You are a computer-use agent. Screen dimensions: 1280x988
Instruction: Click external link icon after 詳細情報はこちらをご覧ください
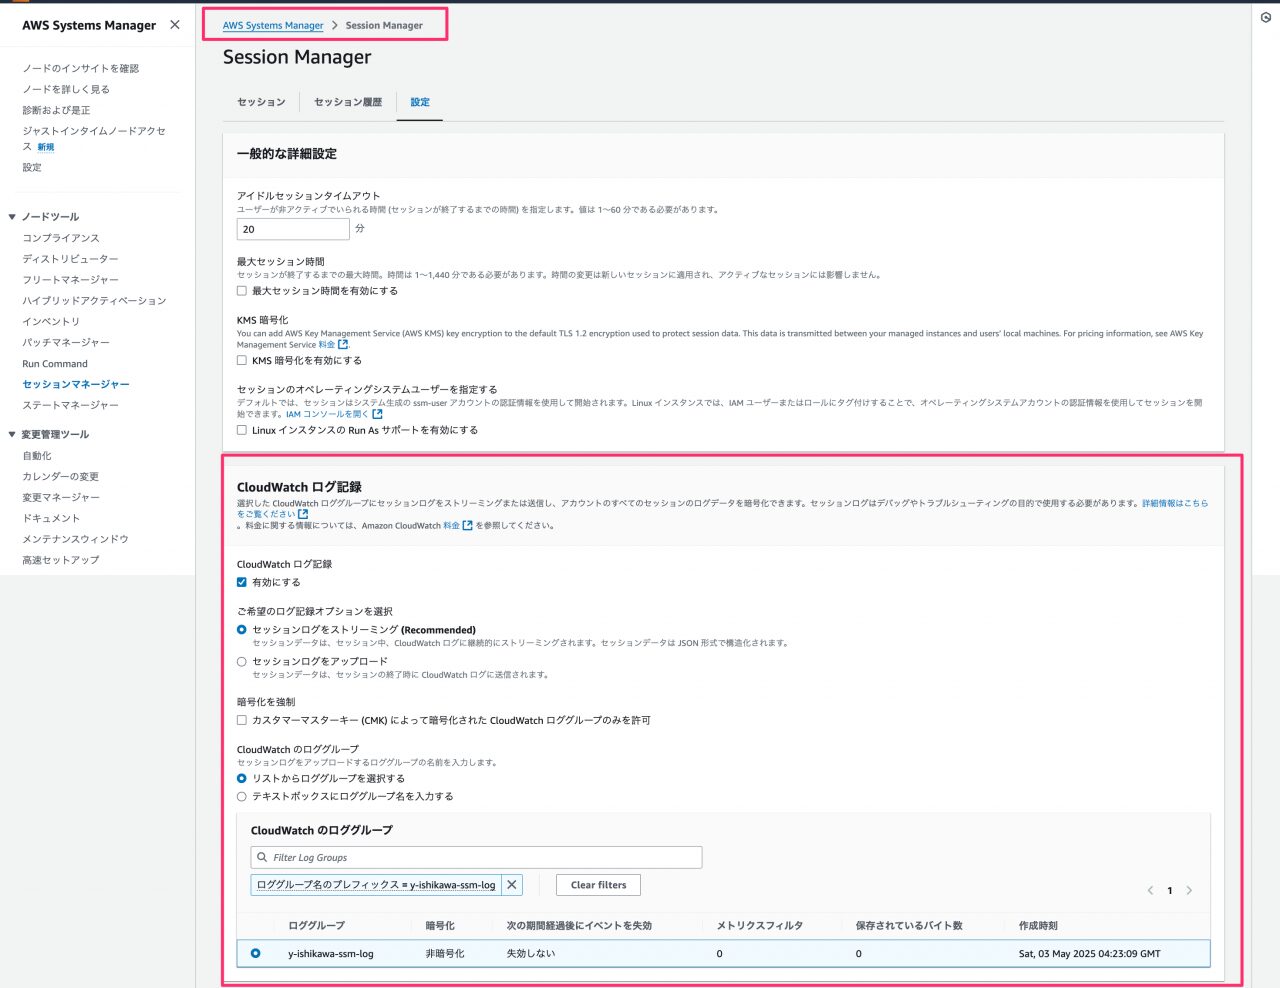pyautogui.click(x=303, y=514)
